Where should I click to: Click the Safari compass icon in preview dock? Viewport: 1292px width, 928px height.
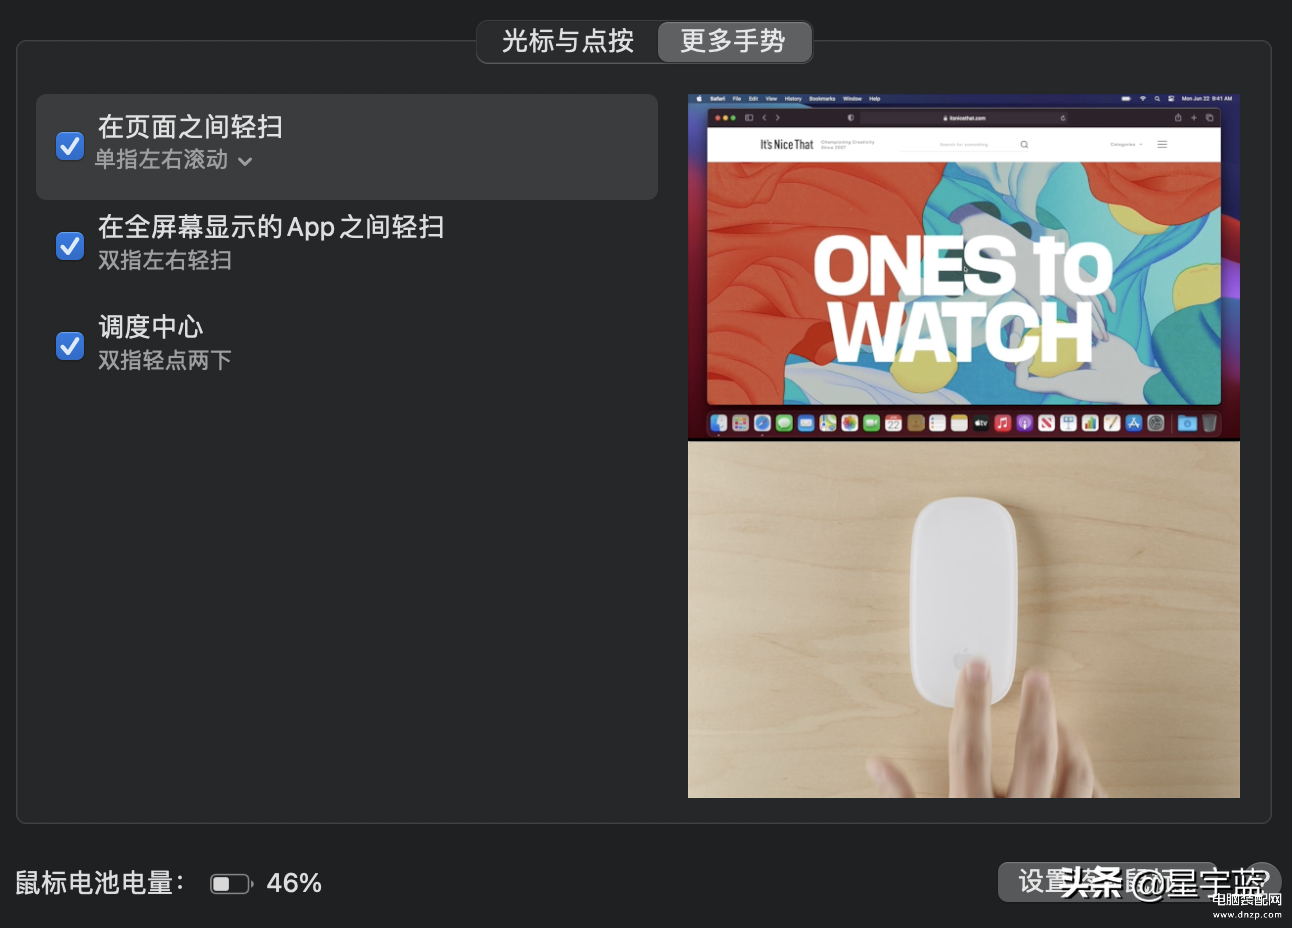762,423
